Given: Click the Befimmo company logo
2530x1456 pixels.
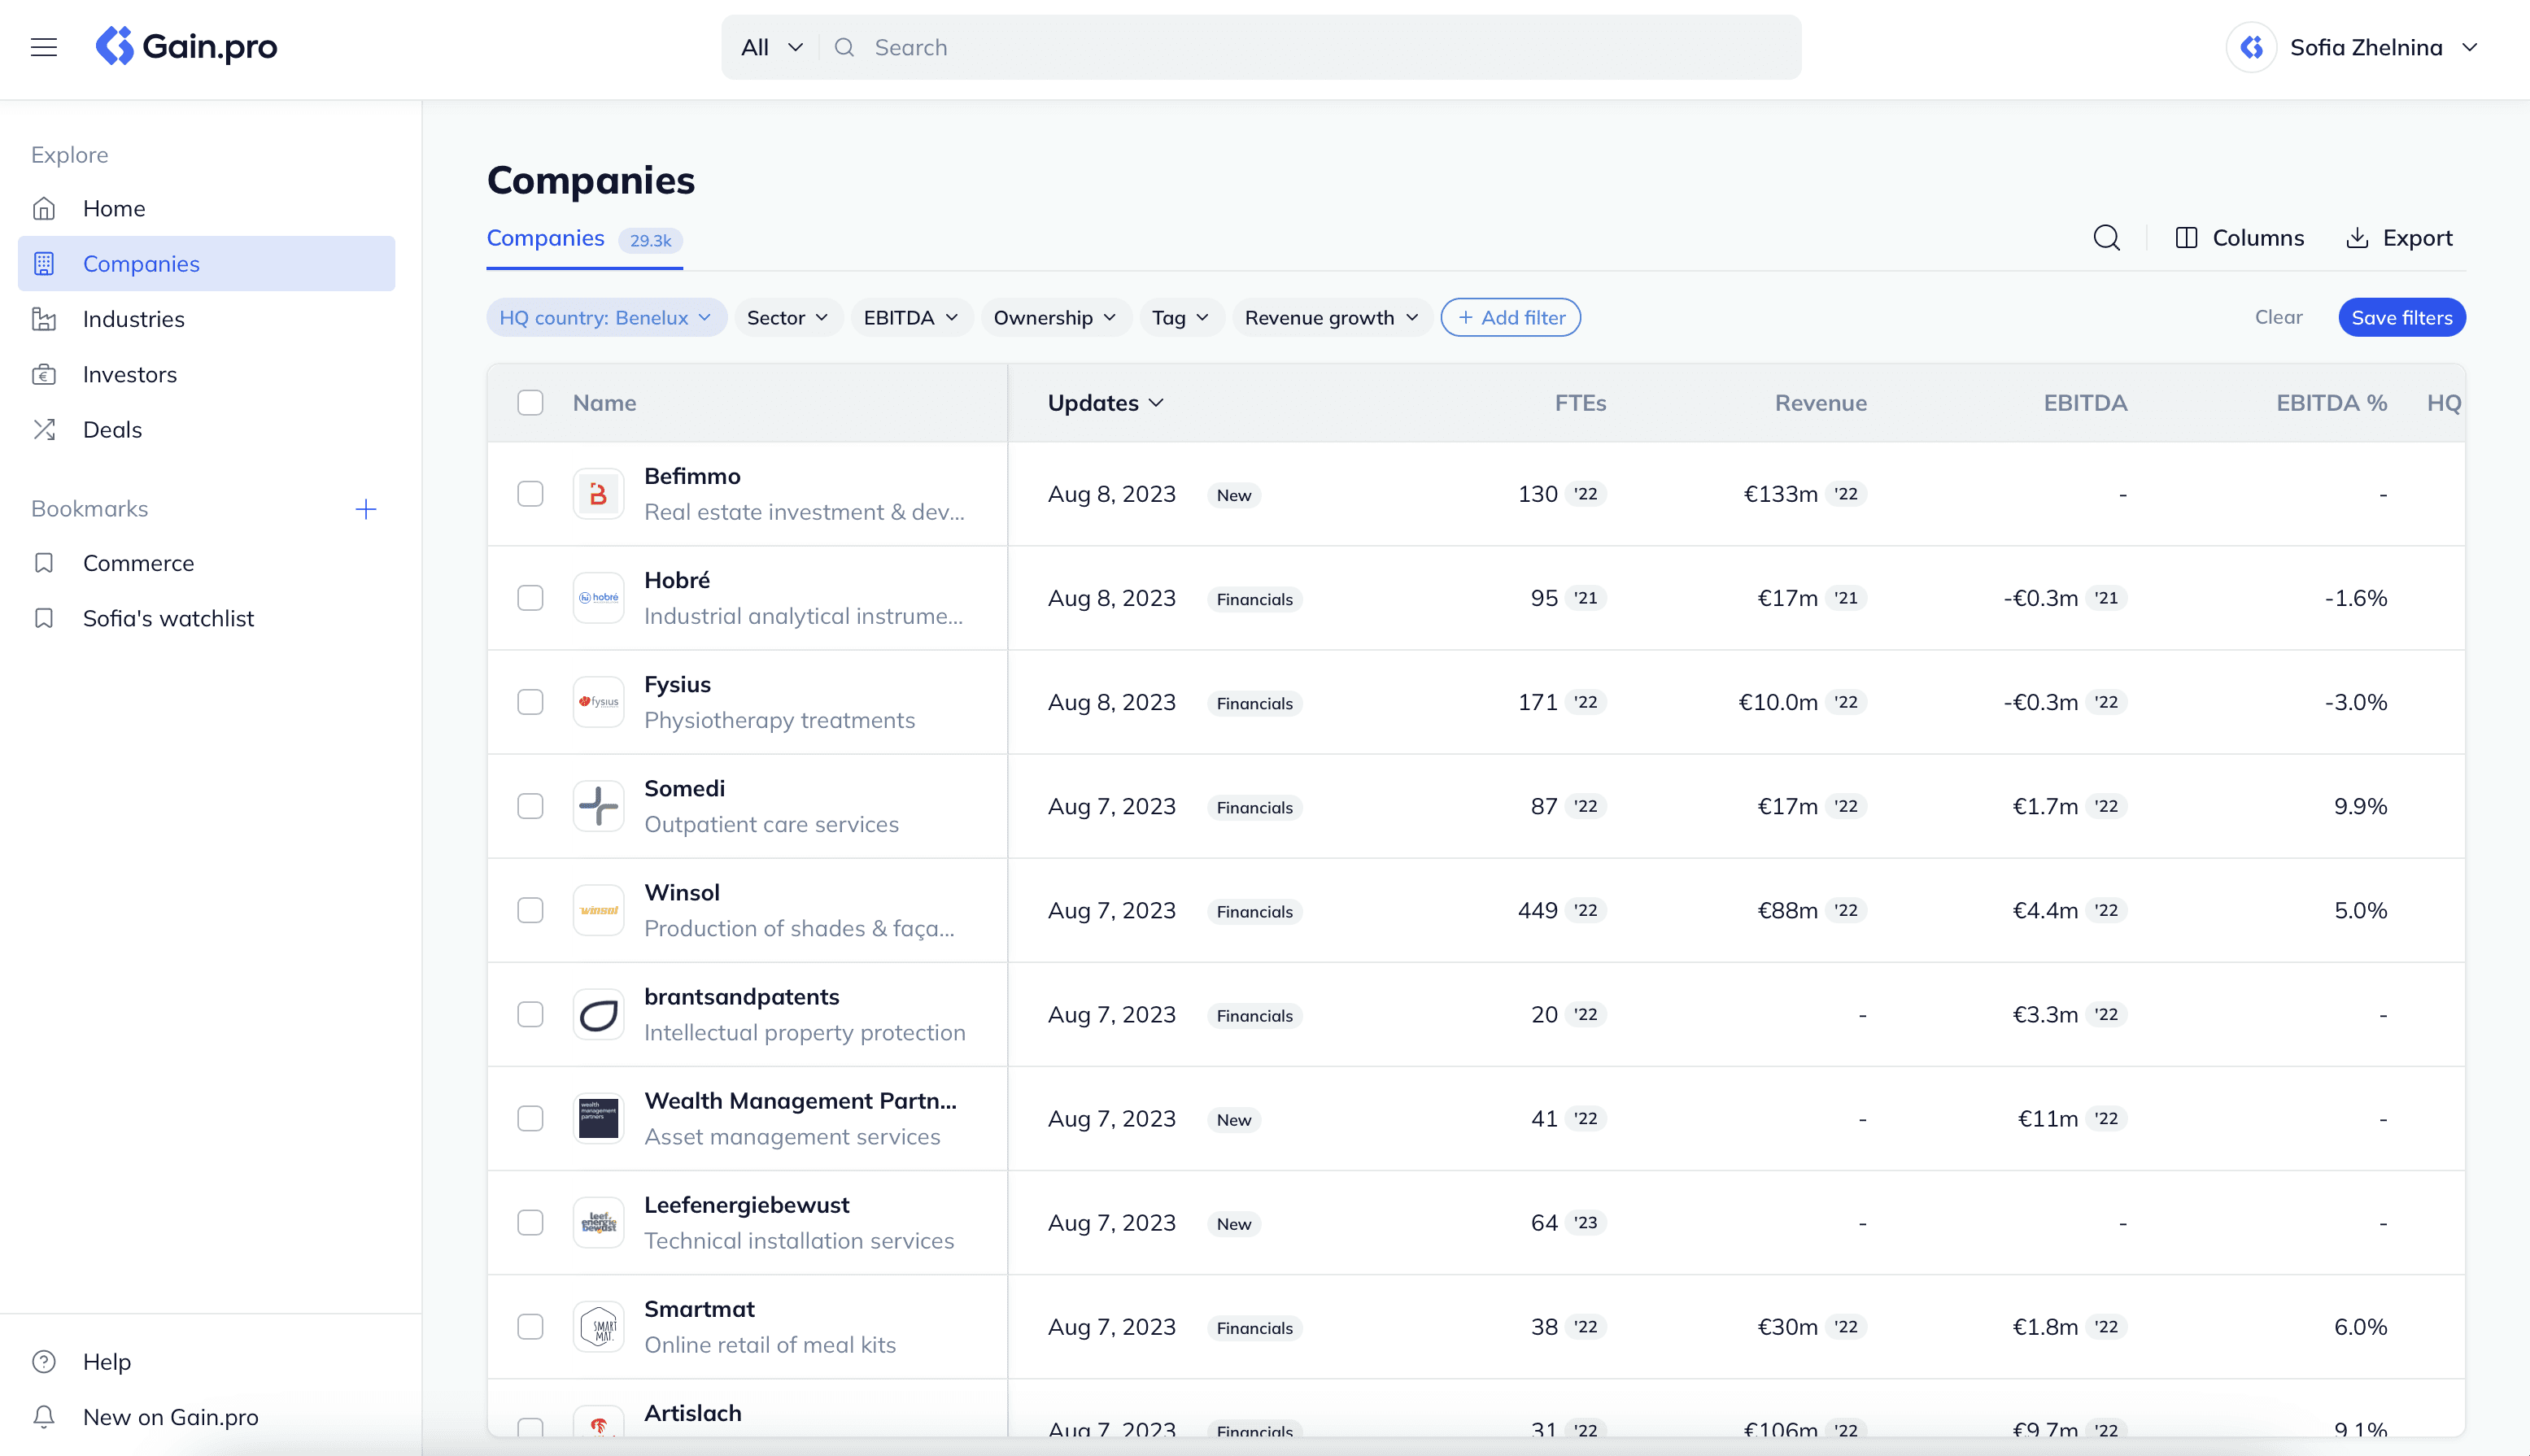Looking at the screenshot, I should [x=598, y=494].
